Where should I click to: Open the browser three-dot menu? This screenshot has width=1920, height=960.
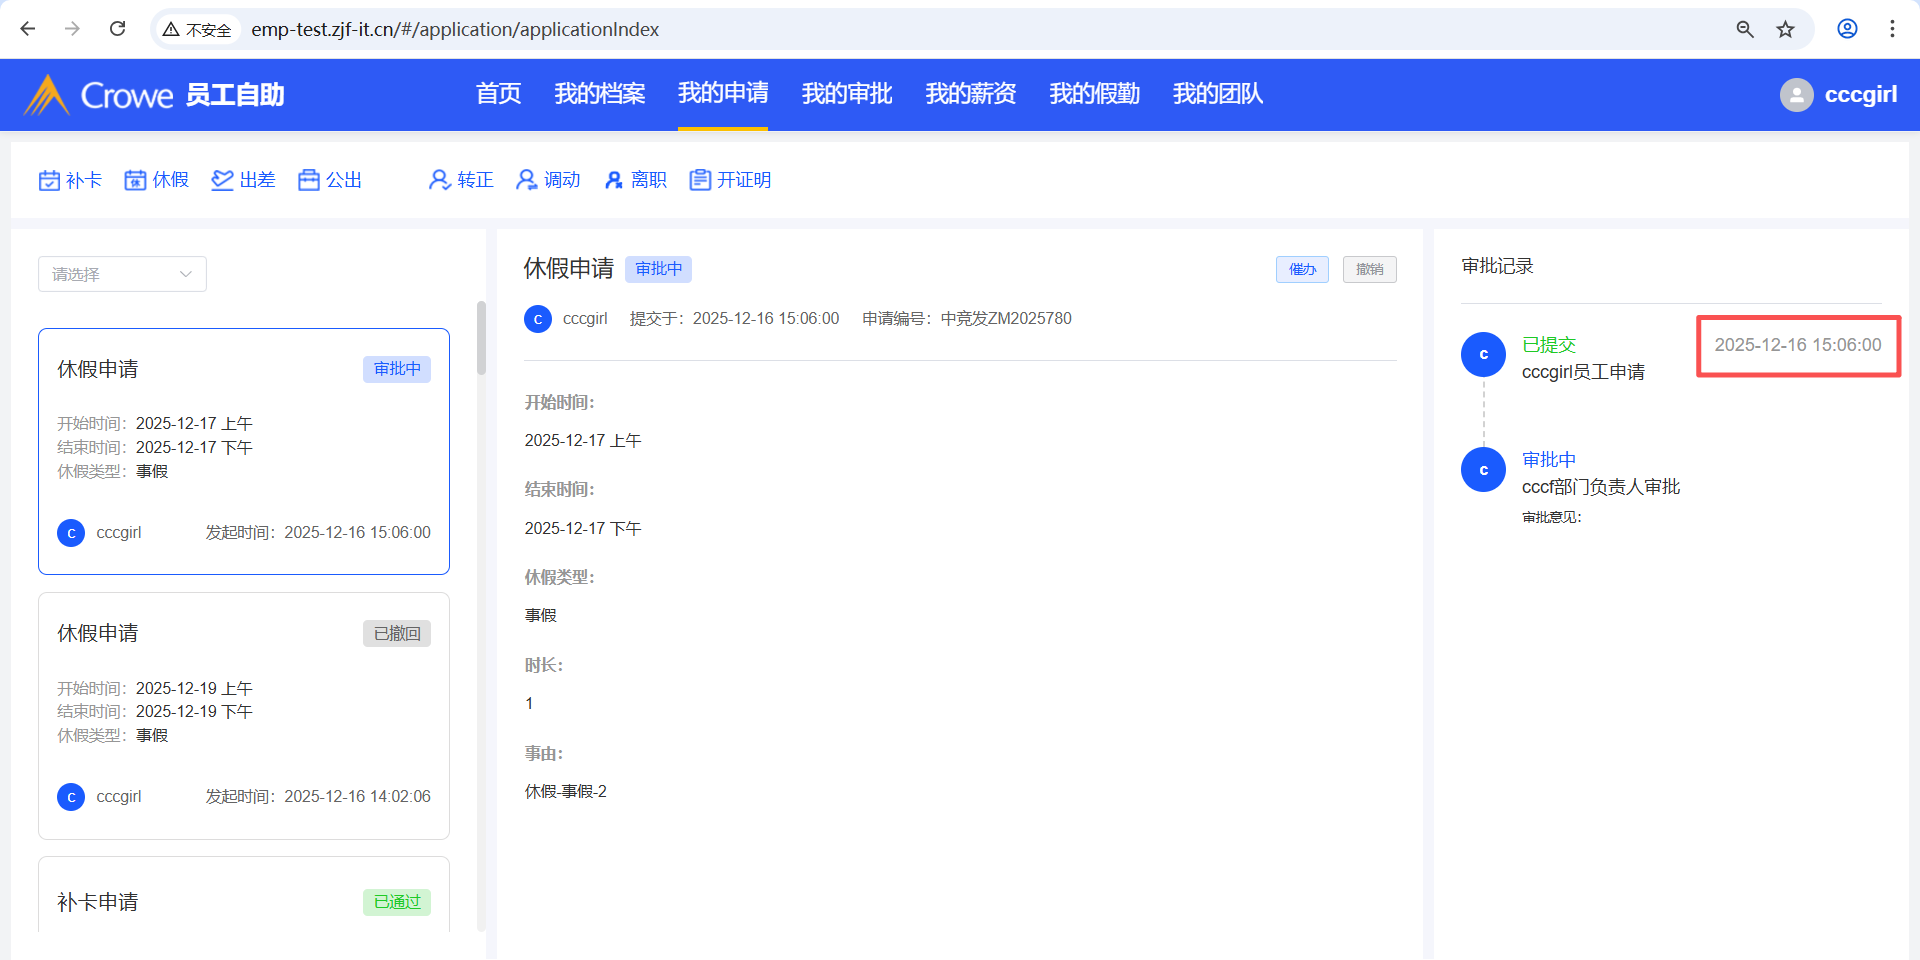[x=1892, y=29]
